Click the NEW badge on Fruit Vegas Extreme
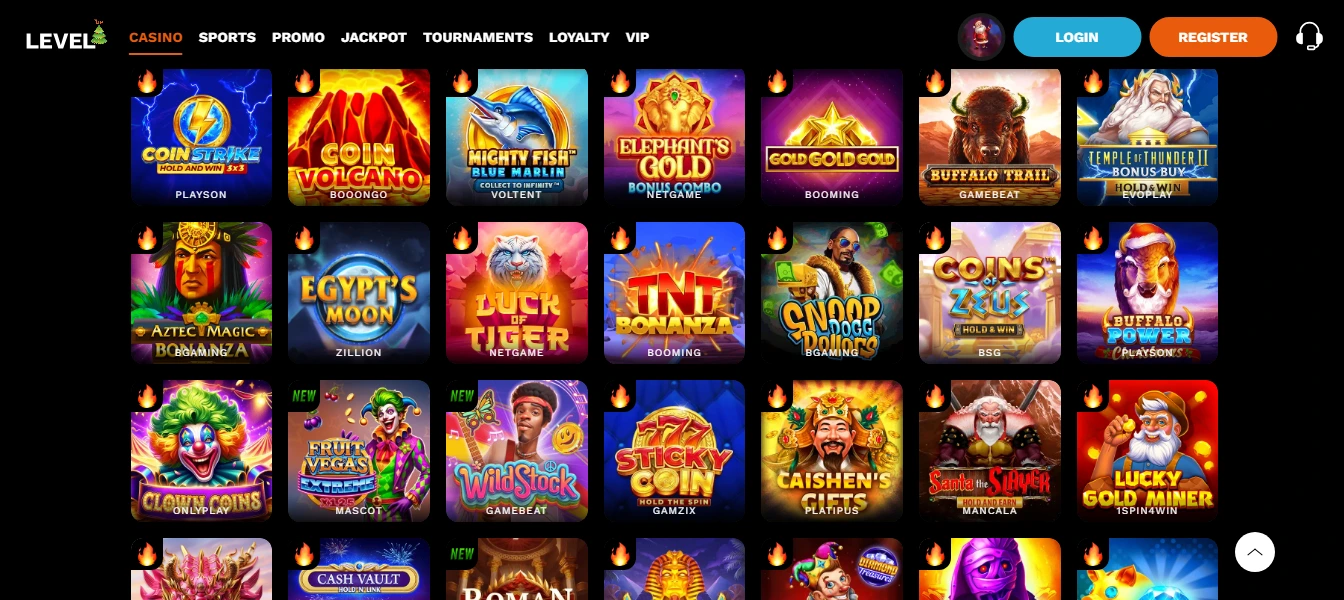The height and width of the screenshot is (600, 1344). (x=304, y=396)
